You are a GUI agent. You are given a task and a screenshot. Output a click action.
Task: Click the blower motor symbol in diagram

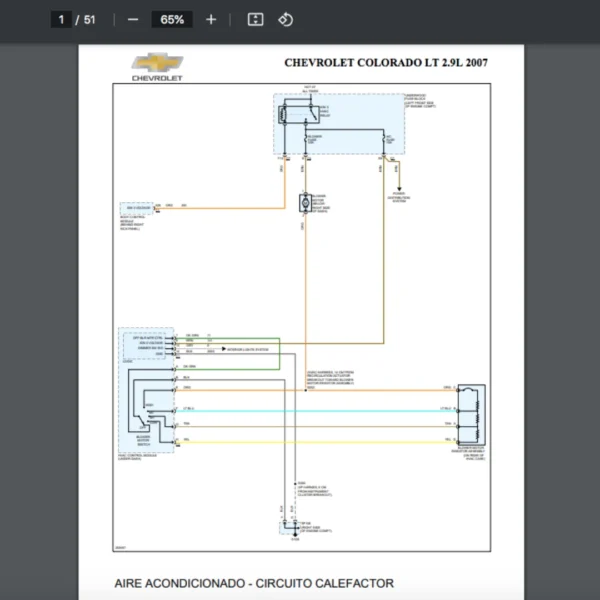pyautogui.click(x=304, y=203)
